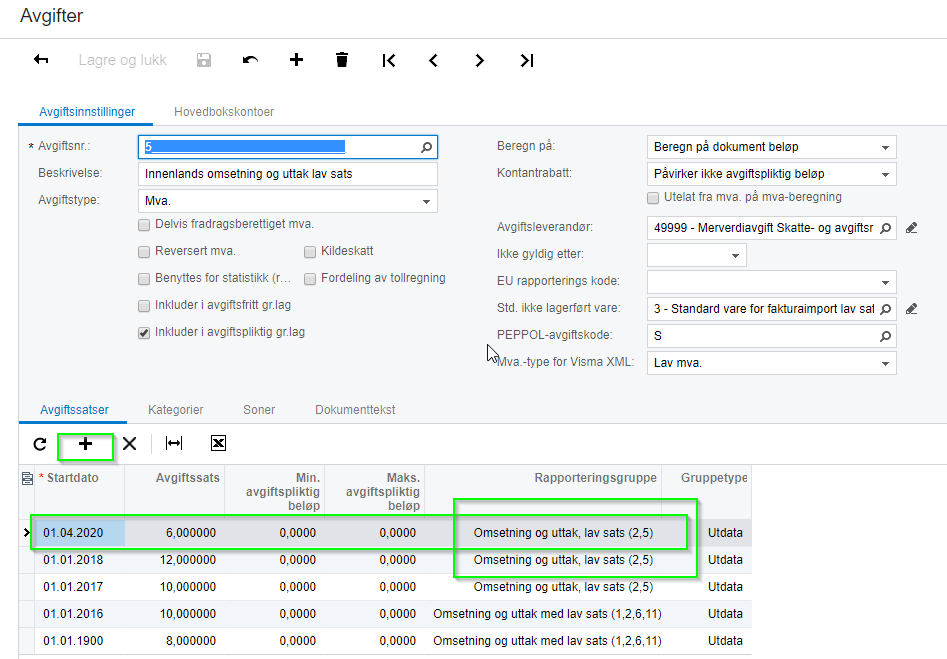Toggle Delvis fradragsberettiget mva. checkbox
Viewport: 947px width, 659px height.
pos(146,224)
